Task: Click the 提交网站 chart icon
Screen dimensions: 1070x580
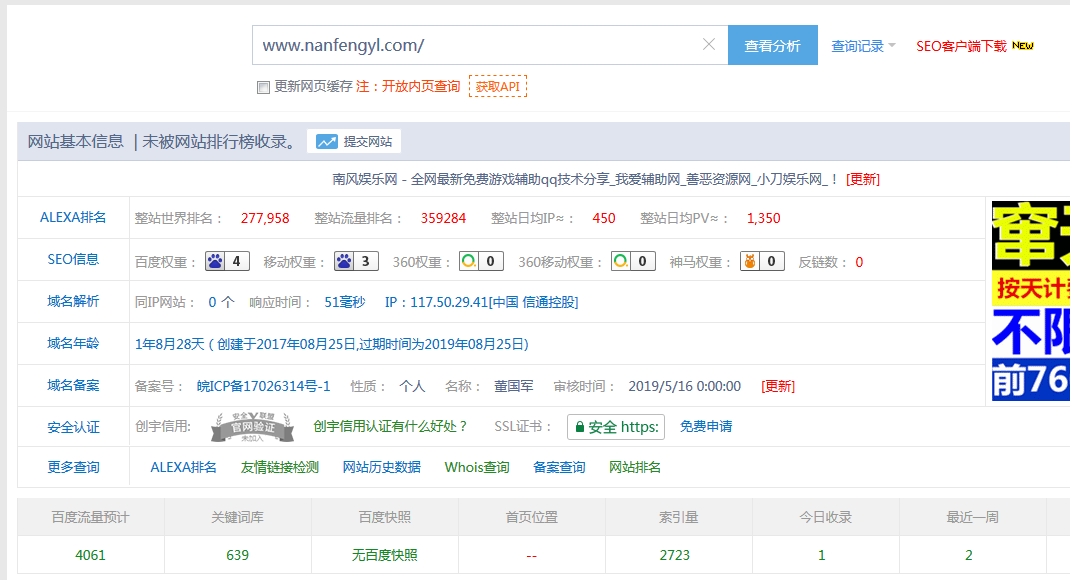Action: coord(326,141)
